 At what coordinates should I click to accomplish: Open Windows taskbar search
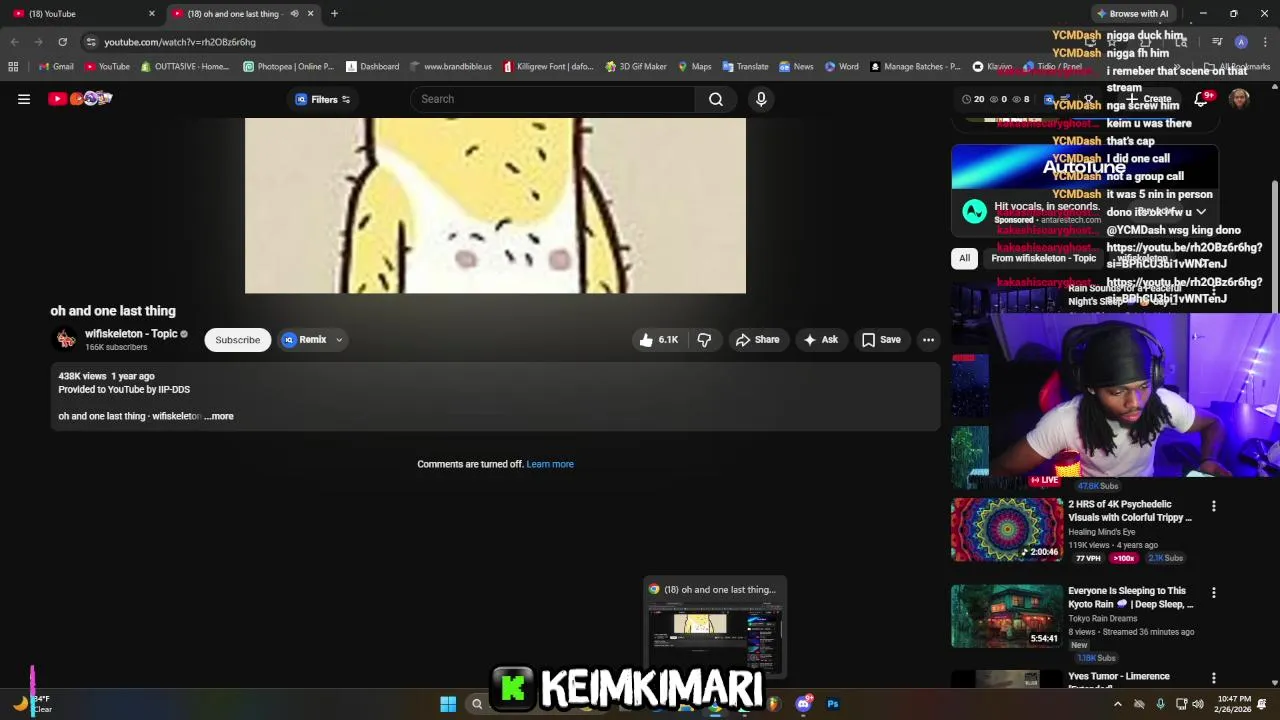tap(477, 704)
